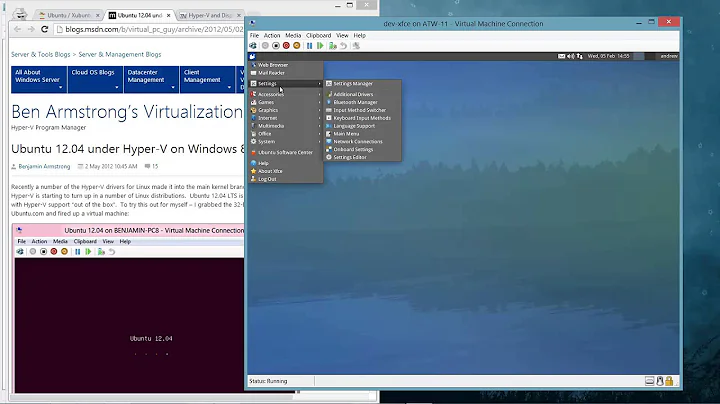Image resolution: width=720 pixels, height=404 pixels.
Task: Expand the Settings submenu entry
Action: coord(286,84)
